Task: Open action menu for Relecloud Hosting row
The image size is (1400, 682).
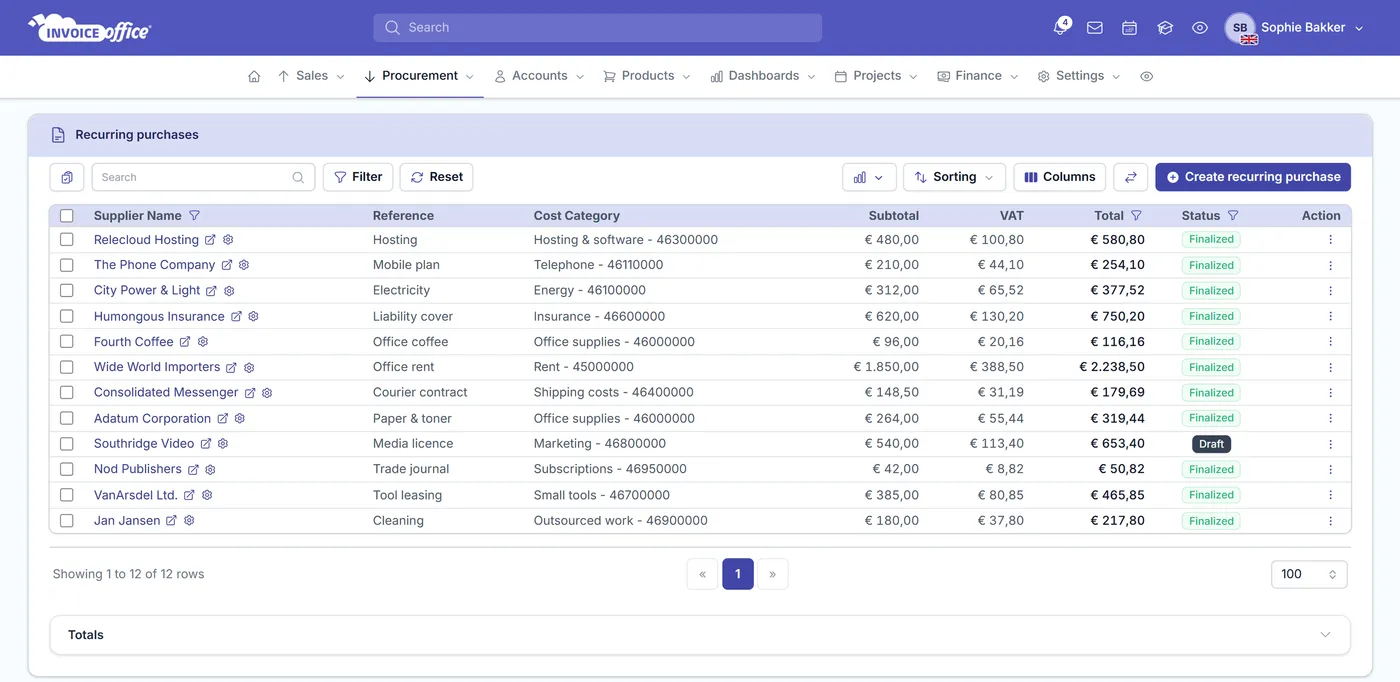Action: click(x=1330, y=240)
